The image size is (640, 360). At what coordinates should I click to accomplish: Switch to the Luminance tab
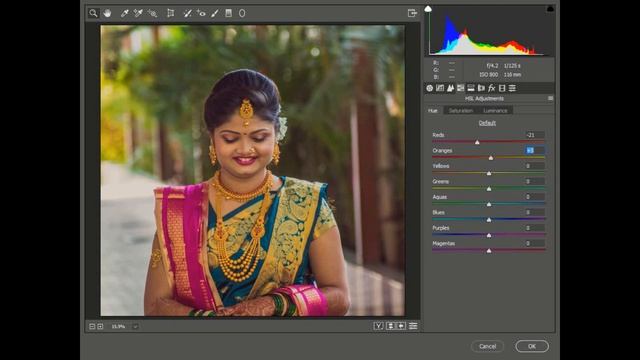pos(495,111)
